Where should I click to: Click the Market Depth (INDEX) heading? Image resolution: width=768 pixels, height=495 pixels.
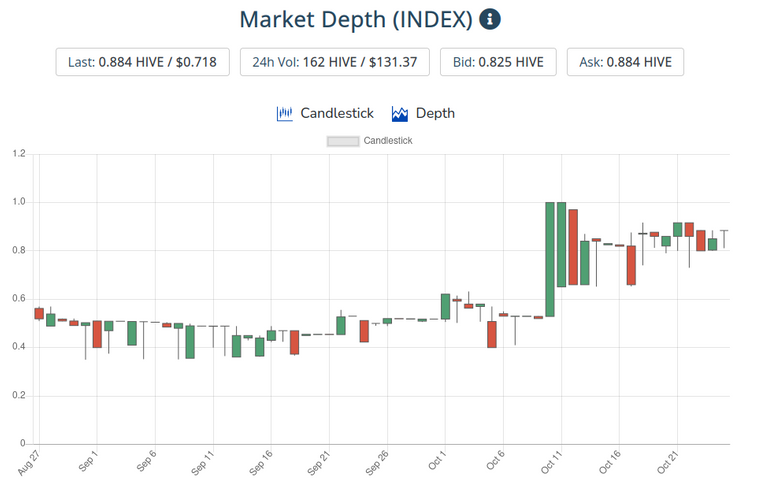pyautogui.click(x=356, y=20)
